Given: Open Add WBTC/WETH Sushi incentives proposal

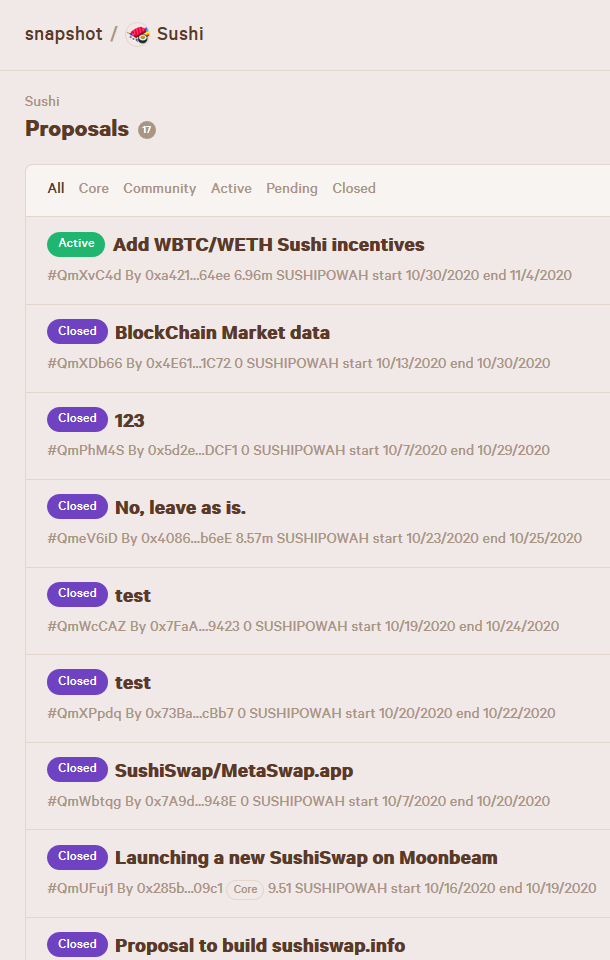Looking at the screenshot, I should point(268,245).
